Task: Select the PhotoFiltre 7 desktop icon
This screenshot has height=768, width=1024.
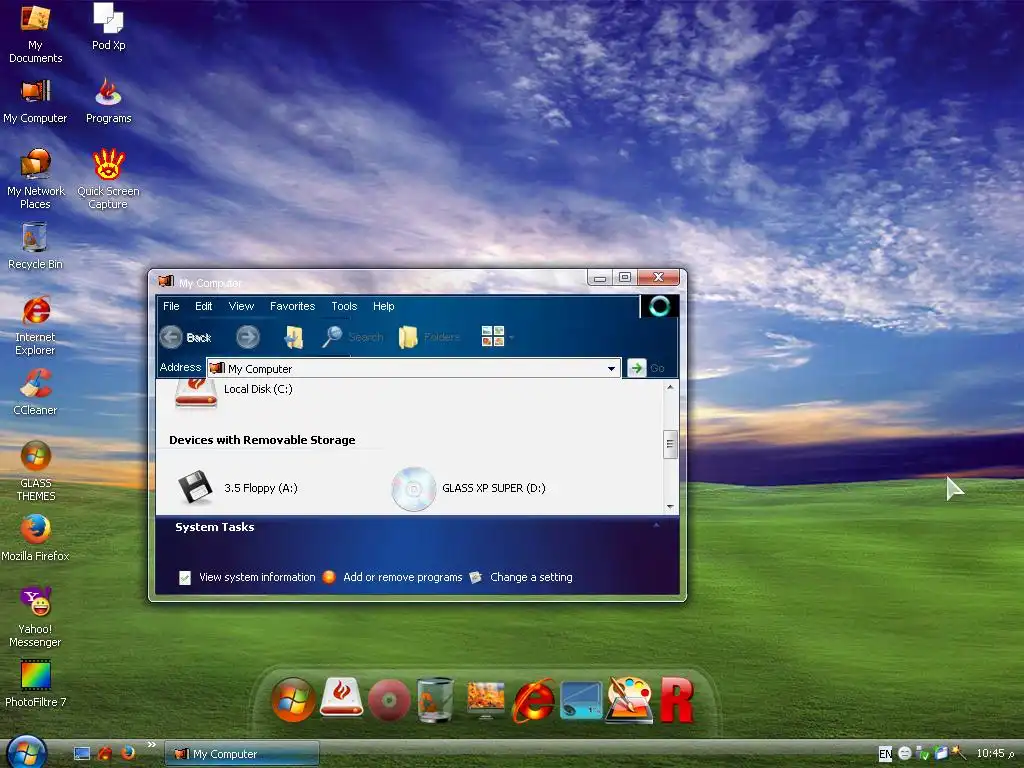Action: pos(35,684)
